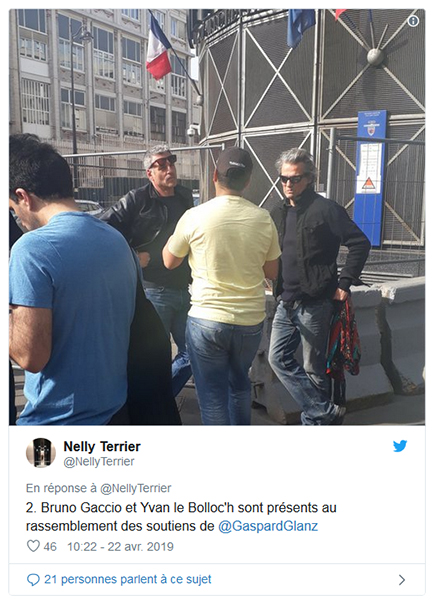
Task: Follow the @NellyTerrier link in the reply line
Action: pos(135,488)
